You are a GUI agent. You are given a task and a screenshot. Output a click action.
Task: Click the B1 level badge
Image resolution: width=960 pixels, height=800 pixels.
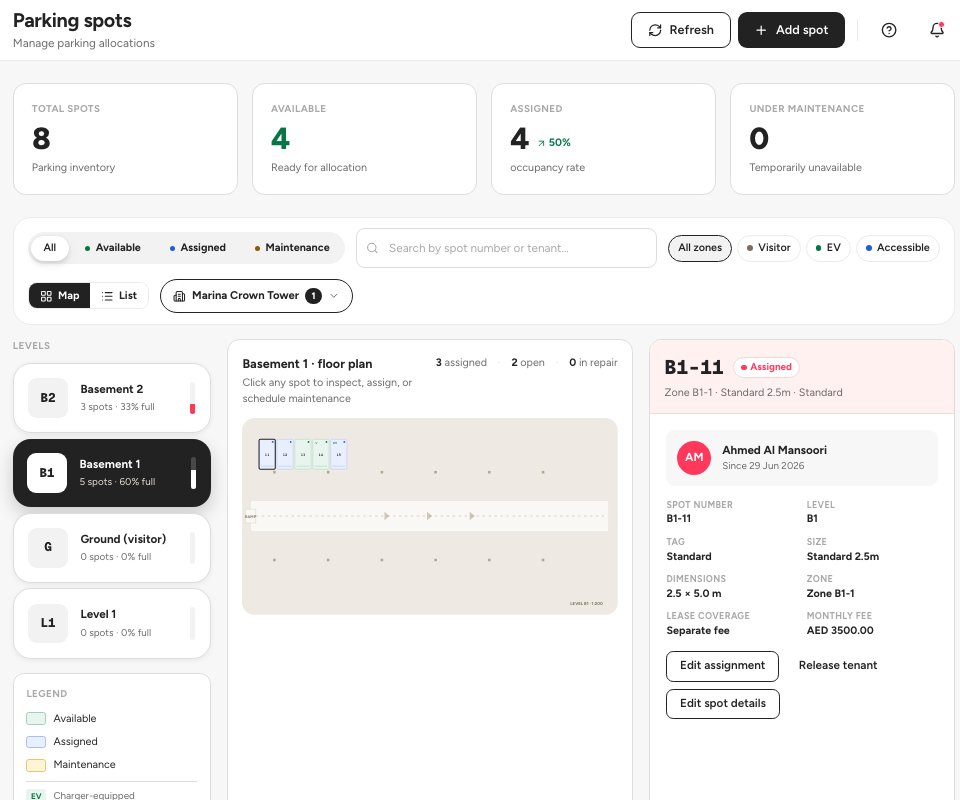pos(47,473)
